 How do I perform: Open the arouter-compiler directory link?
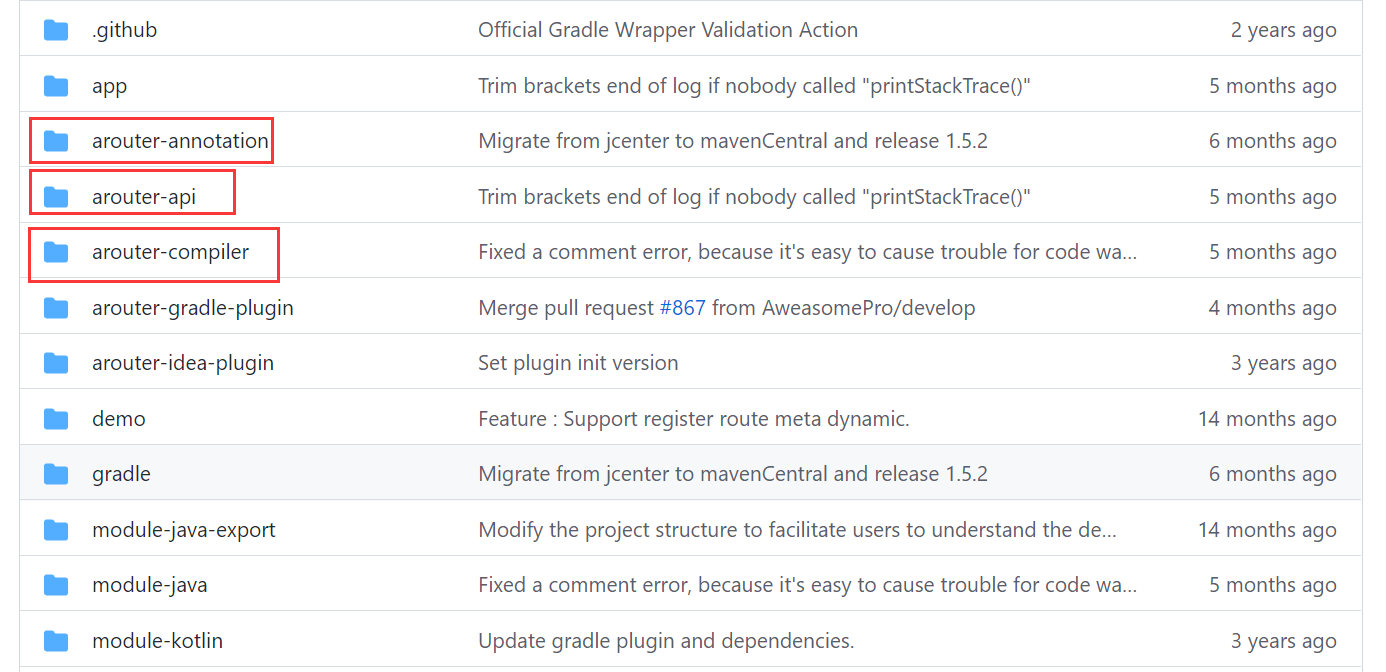(x=170, y=252)
